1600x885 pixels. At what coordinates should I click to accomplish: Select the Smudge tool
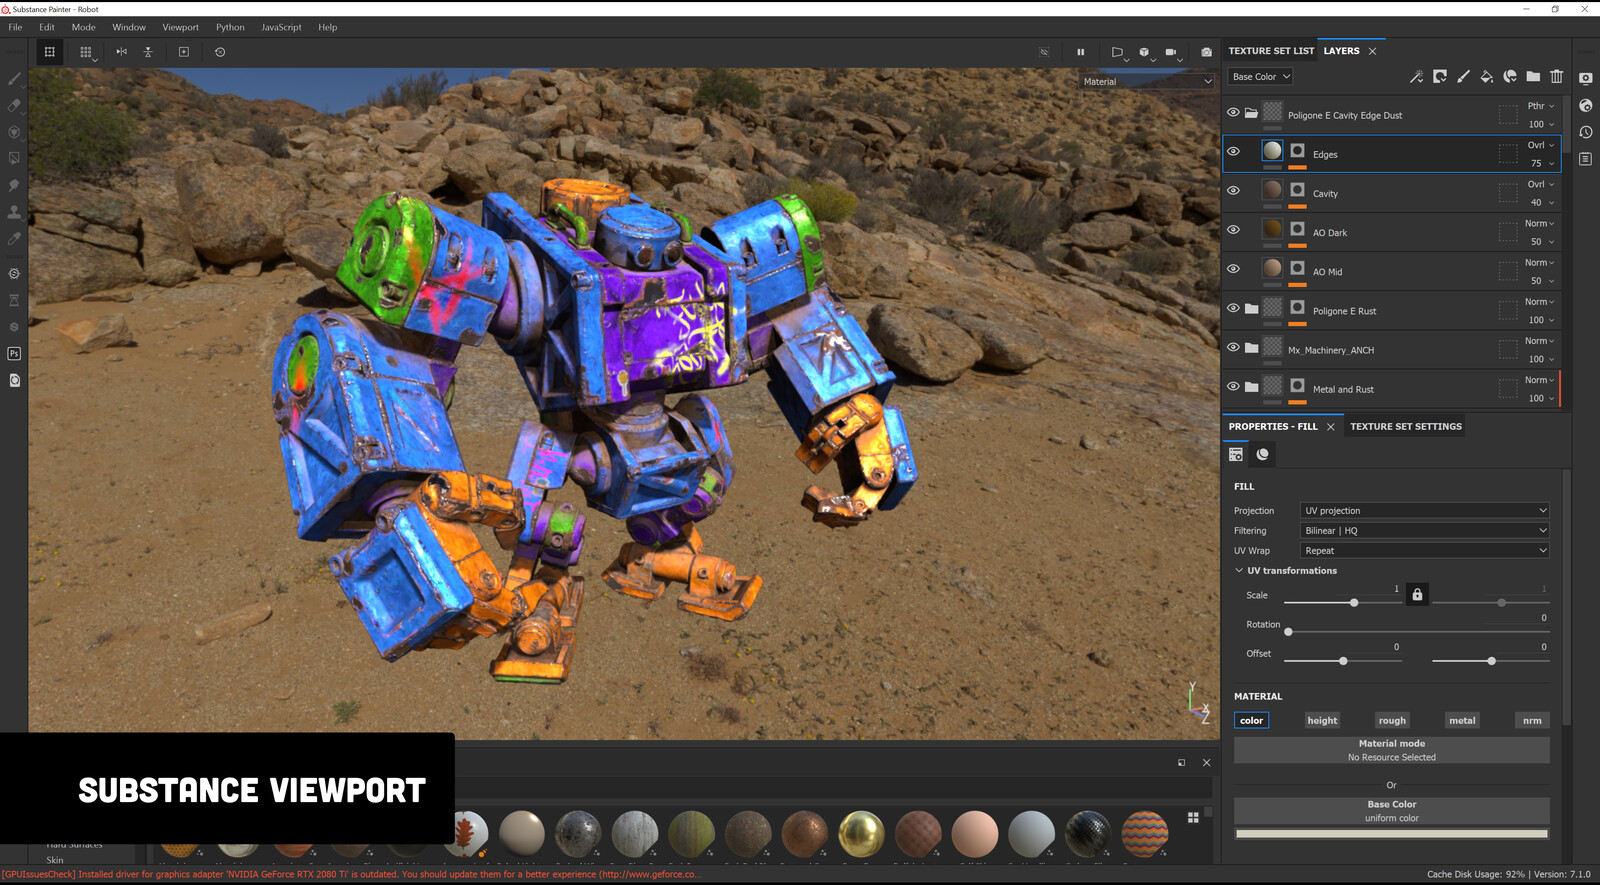coord(14,185)
